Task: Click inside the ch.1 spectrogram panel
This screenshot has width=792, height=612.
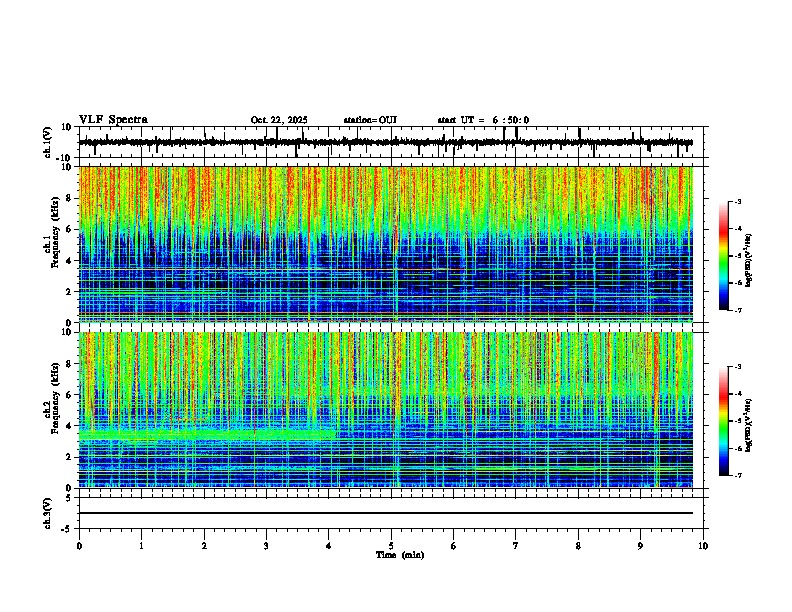Action: pyautogui.click(x=385, y=244)
